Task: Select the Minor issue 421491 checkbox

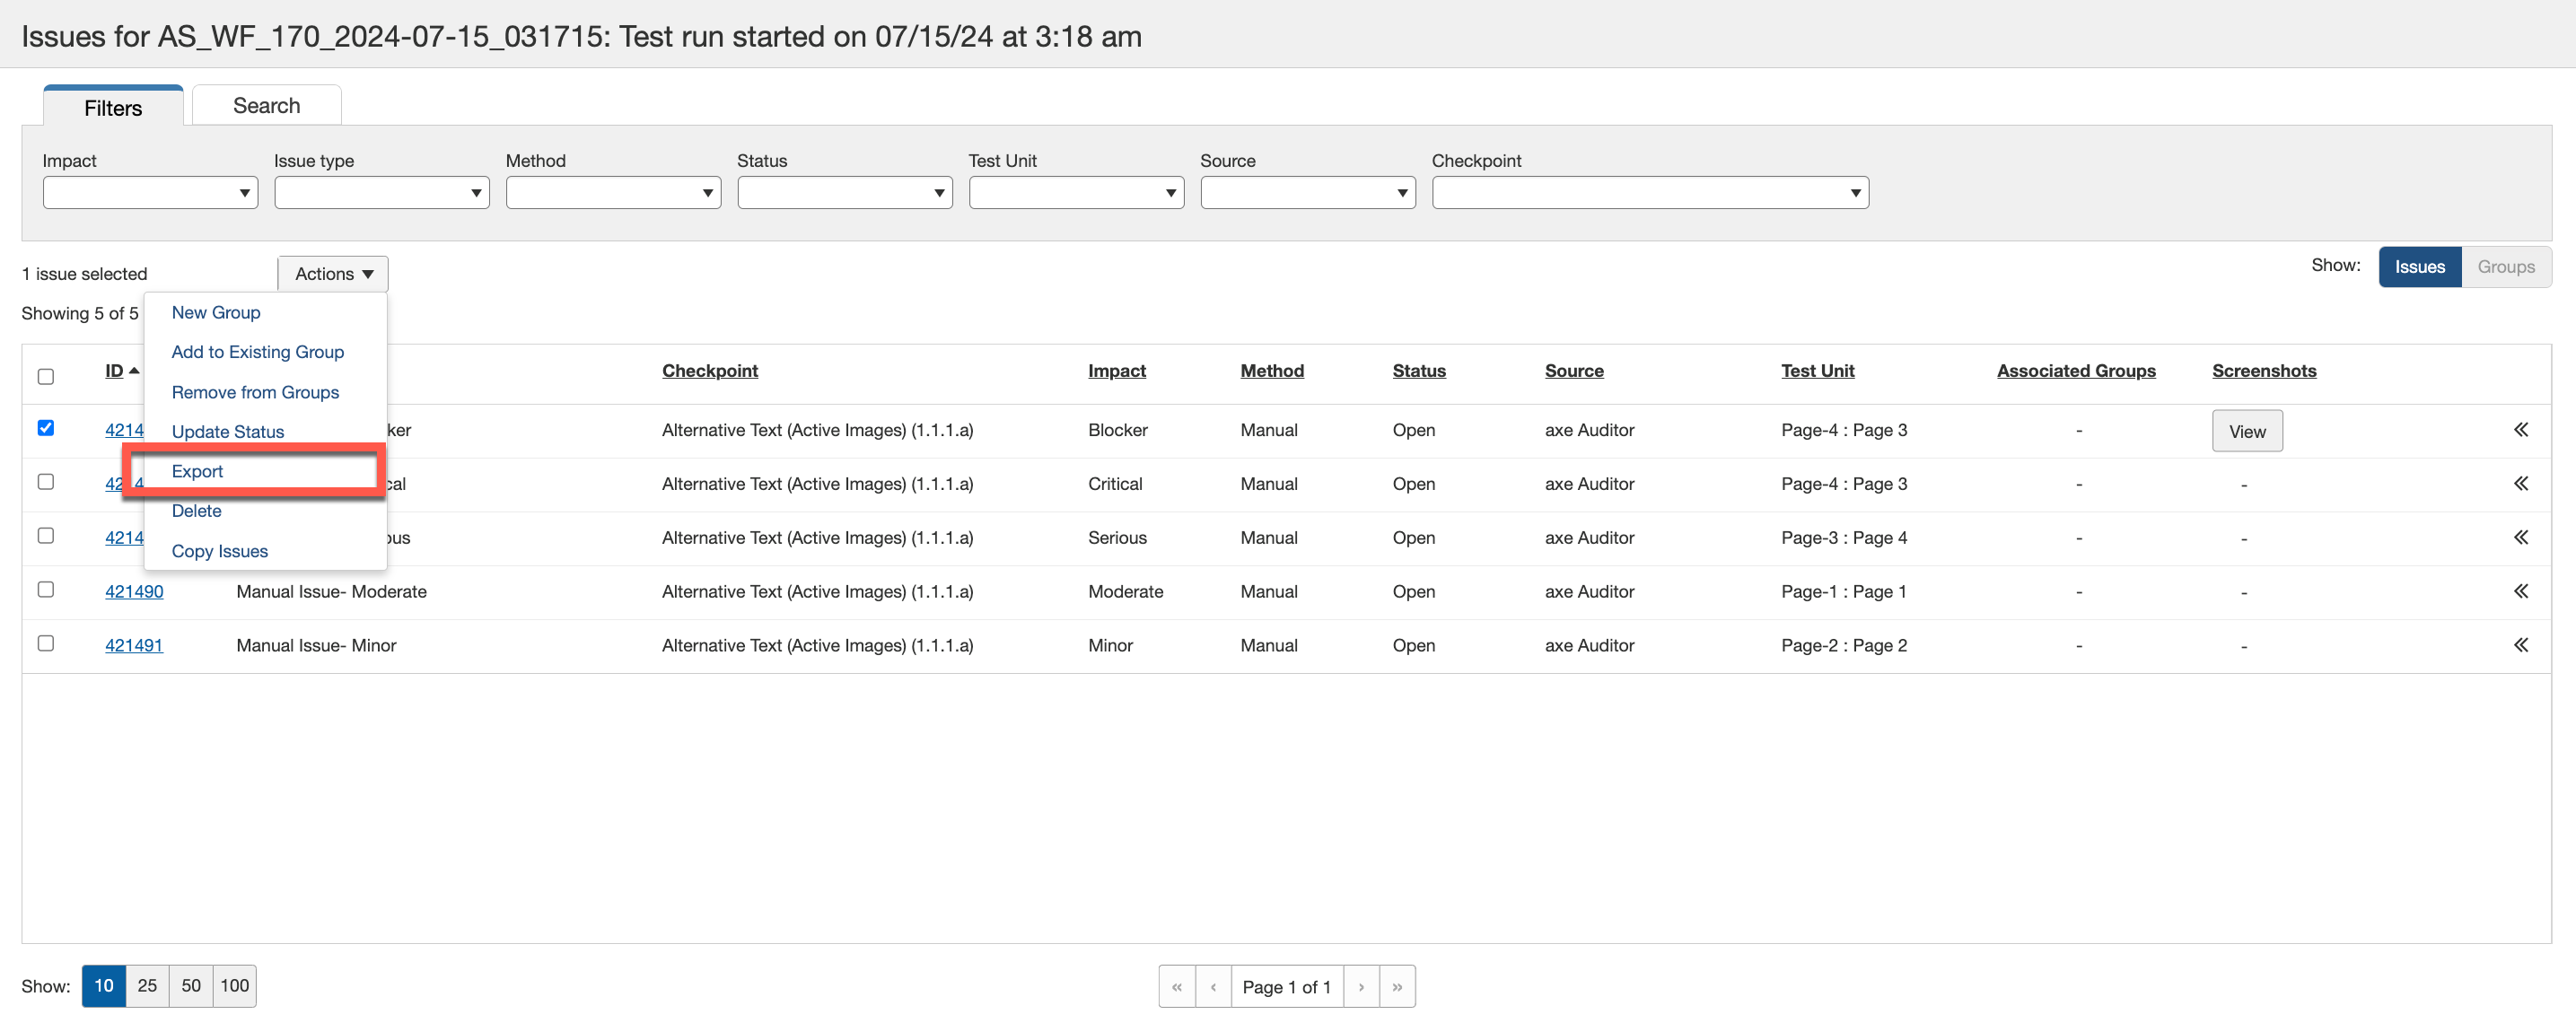Action: click(x=46, y=643)
